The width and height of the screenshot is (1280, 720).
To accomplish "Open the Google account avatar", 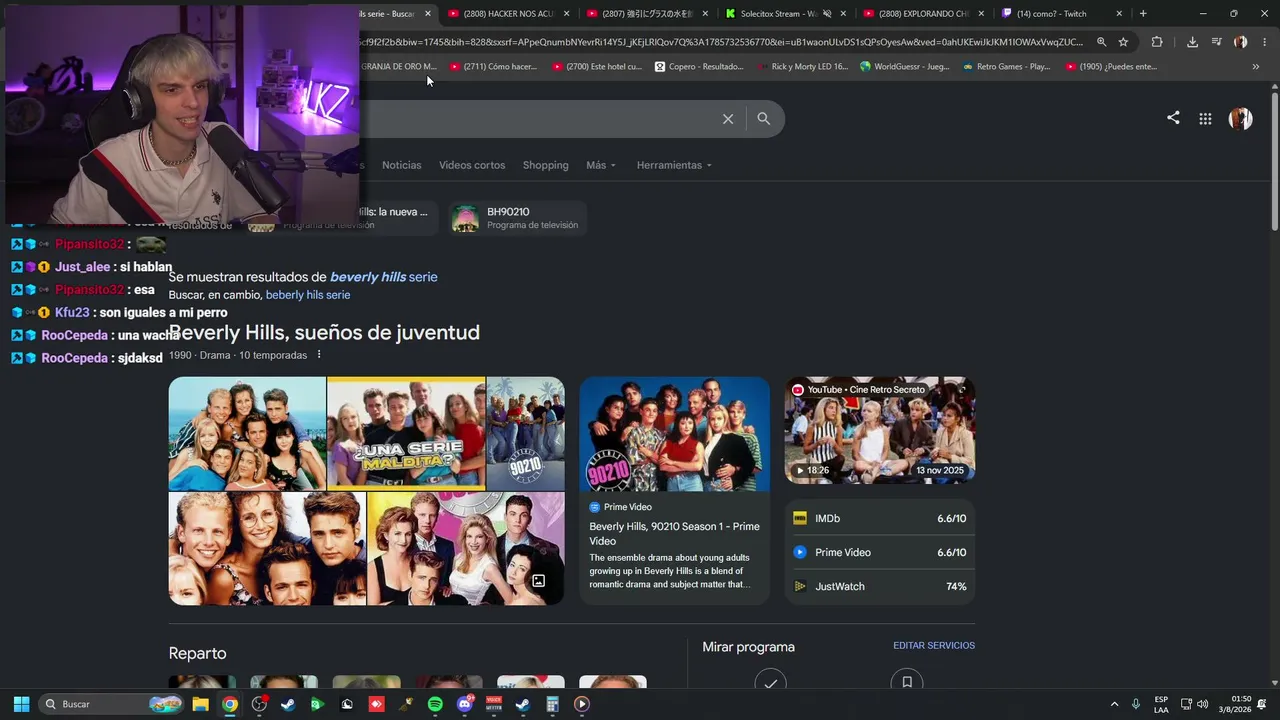I will click(x=1240, y=118).
